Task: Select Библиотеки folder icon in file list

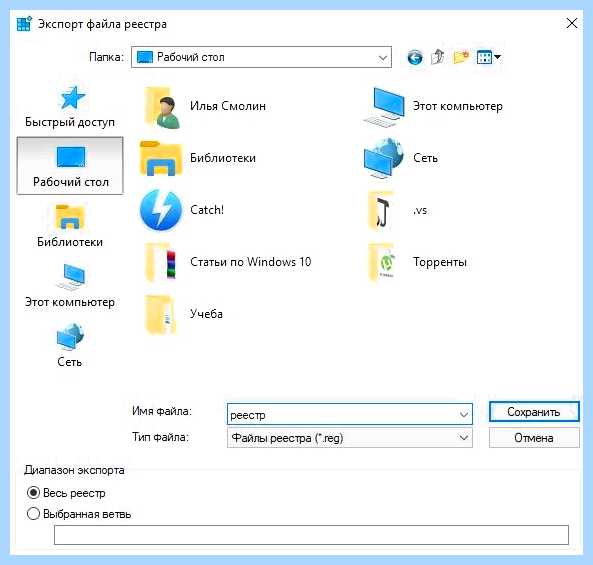Action: coord(161,158)
